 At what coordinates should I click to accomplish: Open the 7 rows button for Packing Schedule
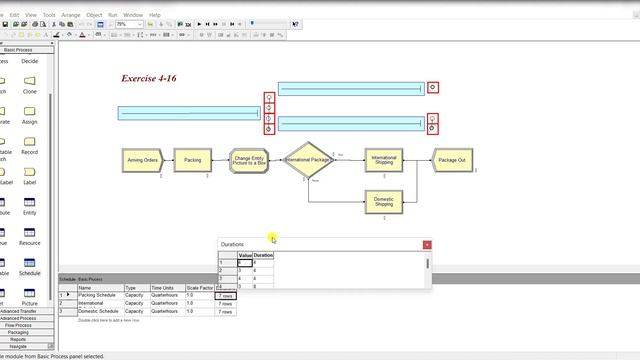225,296
